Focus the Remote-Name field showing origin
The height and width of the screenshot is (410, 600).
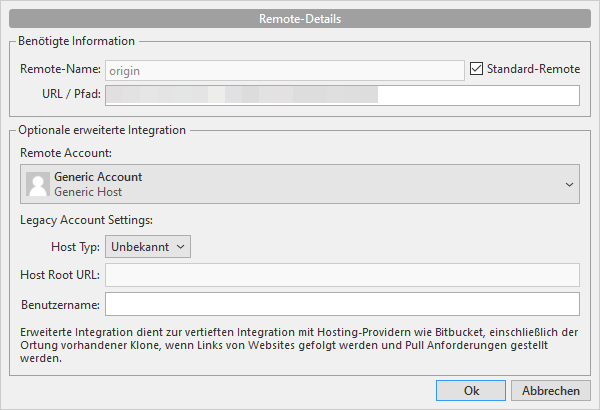coord(285,71)
